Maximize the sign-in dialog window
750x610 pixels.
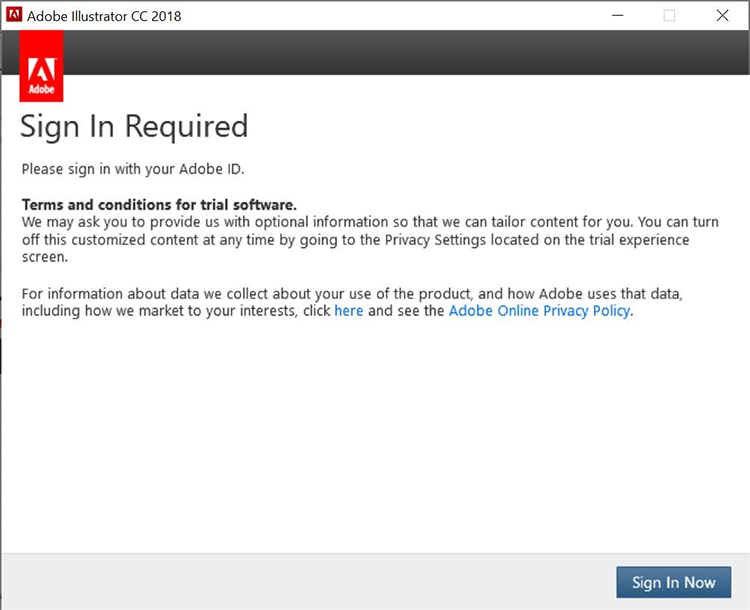tap(669, 16)
